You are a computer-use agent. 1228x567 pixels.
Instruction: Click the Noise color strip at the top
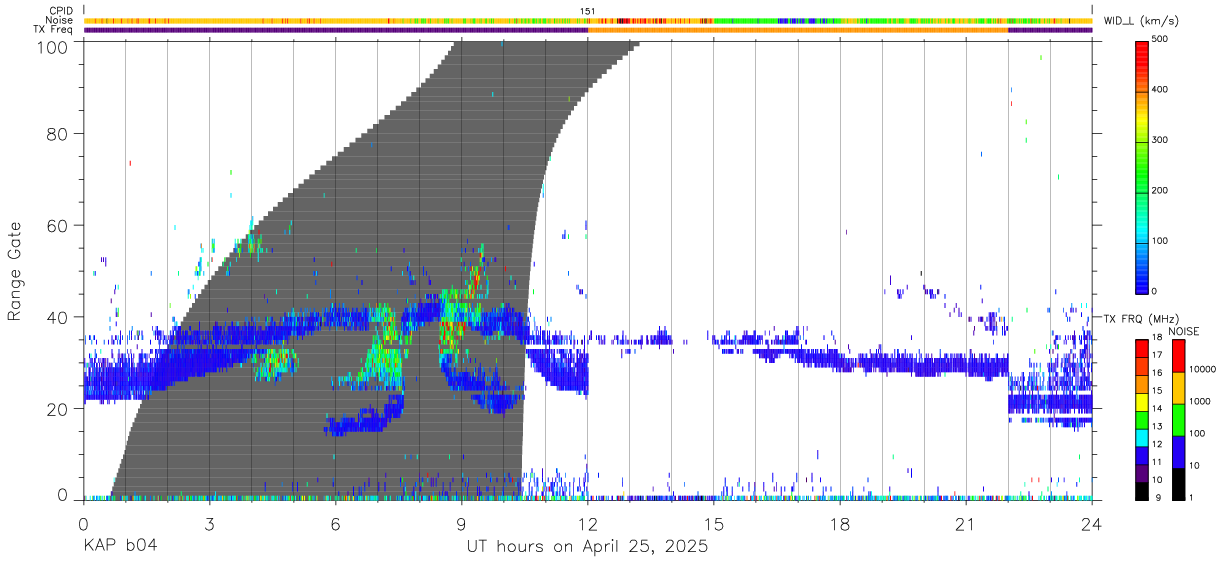pos(588,20)
